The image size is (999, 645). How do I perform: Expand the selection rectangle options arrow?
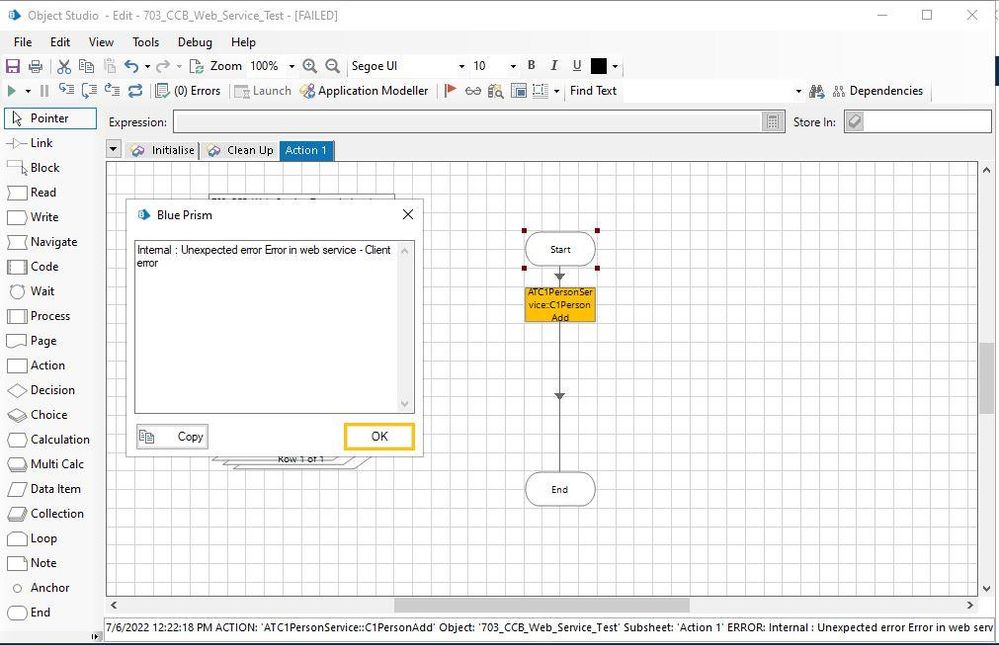point(557,91)
